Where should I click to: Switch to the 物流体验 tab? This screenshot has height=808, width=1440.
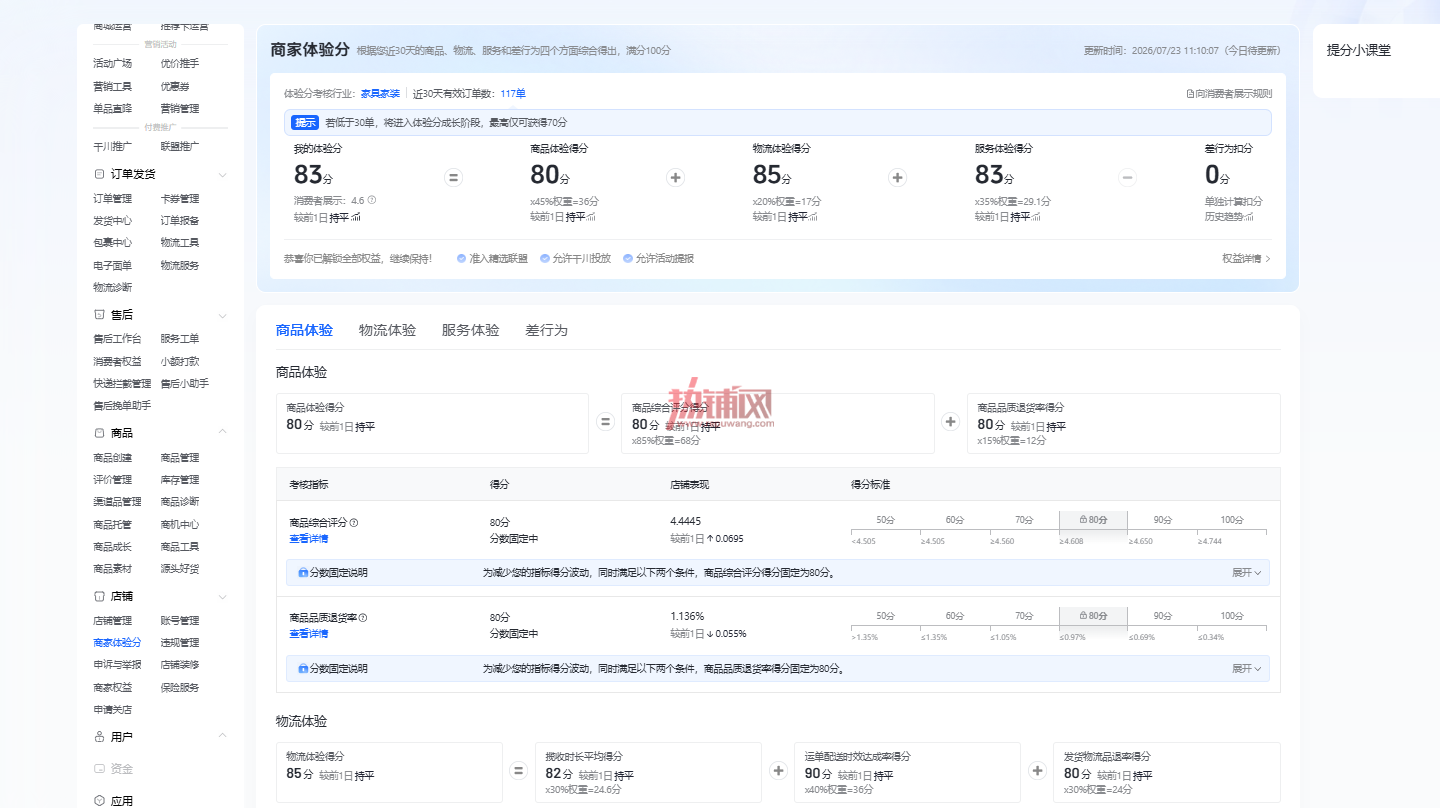click(387, 330)
